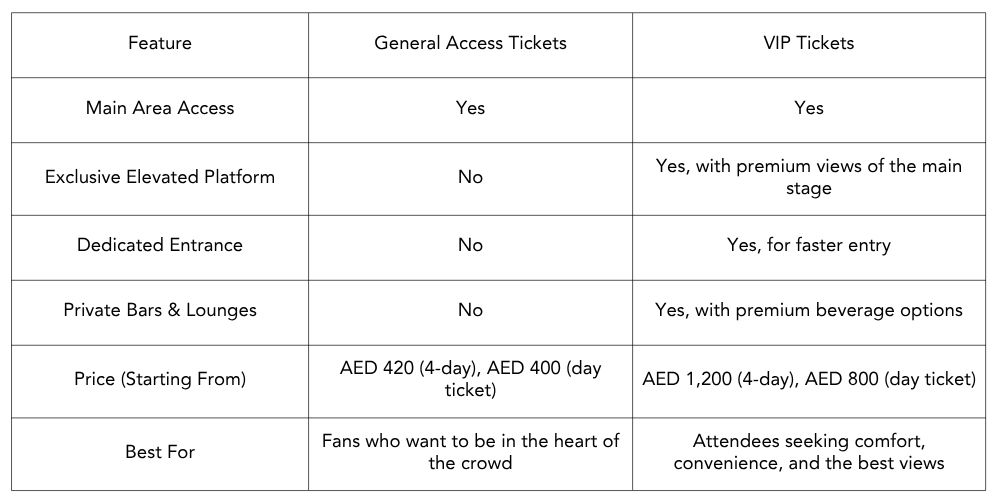Screen dimensions: 1000x500
Task: Click the Main Area Access row label
Action: coord(160,108)
